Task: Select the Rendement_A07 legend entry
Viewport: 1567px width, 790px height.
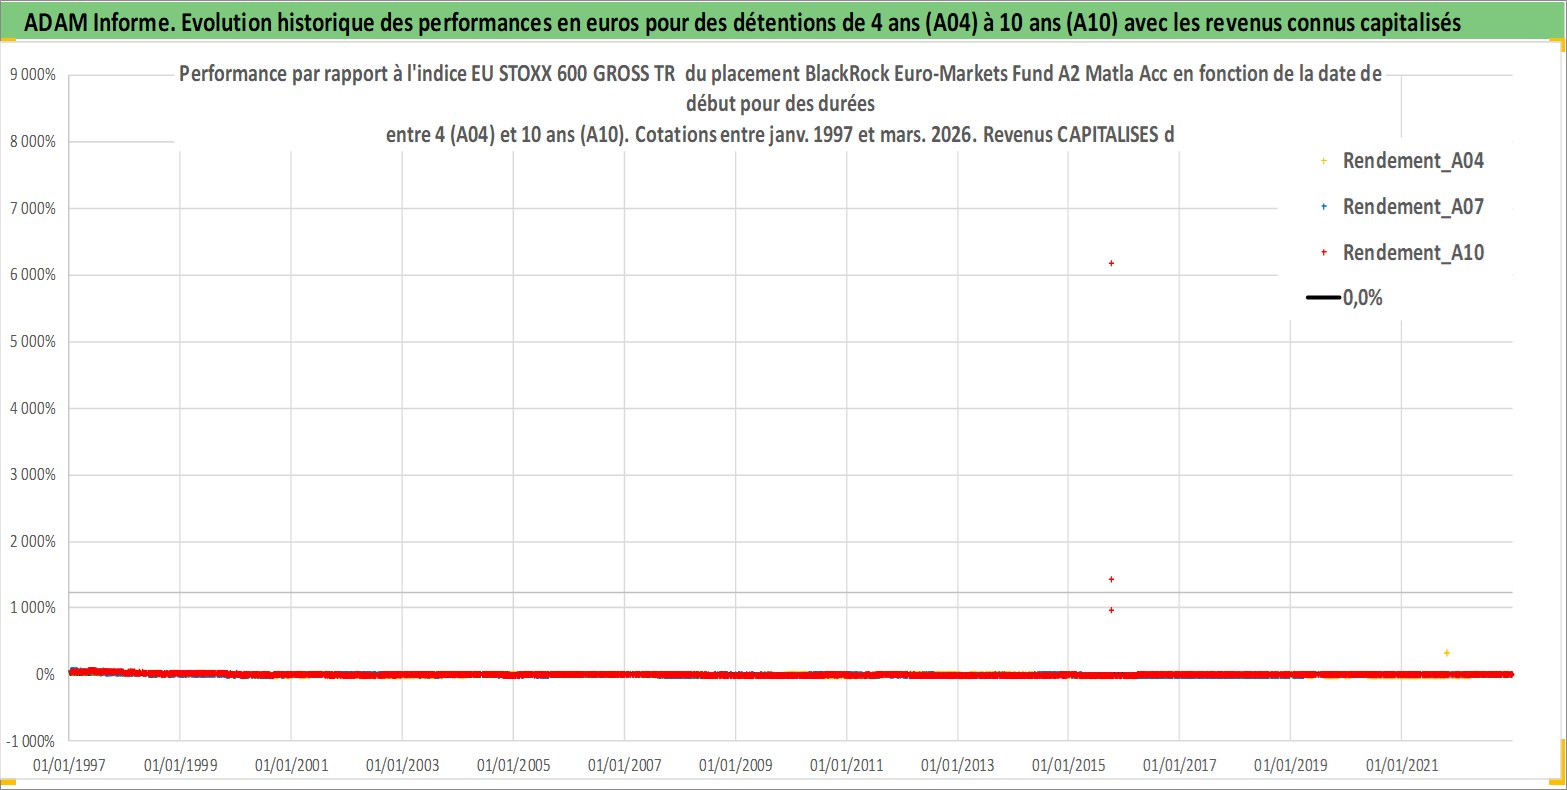Action: click(1402, 207)
